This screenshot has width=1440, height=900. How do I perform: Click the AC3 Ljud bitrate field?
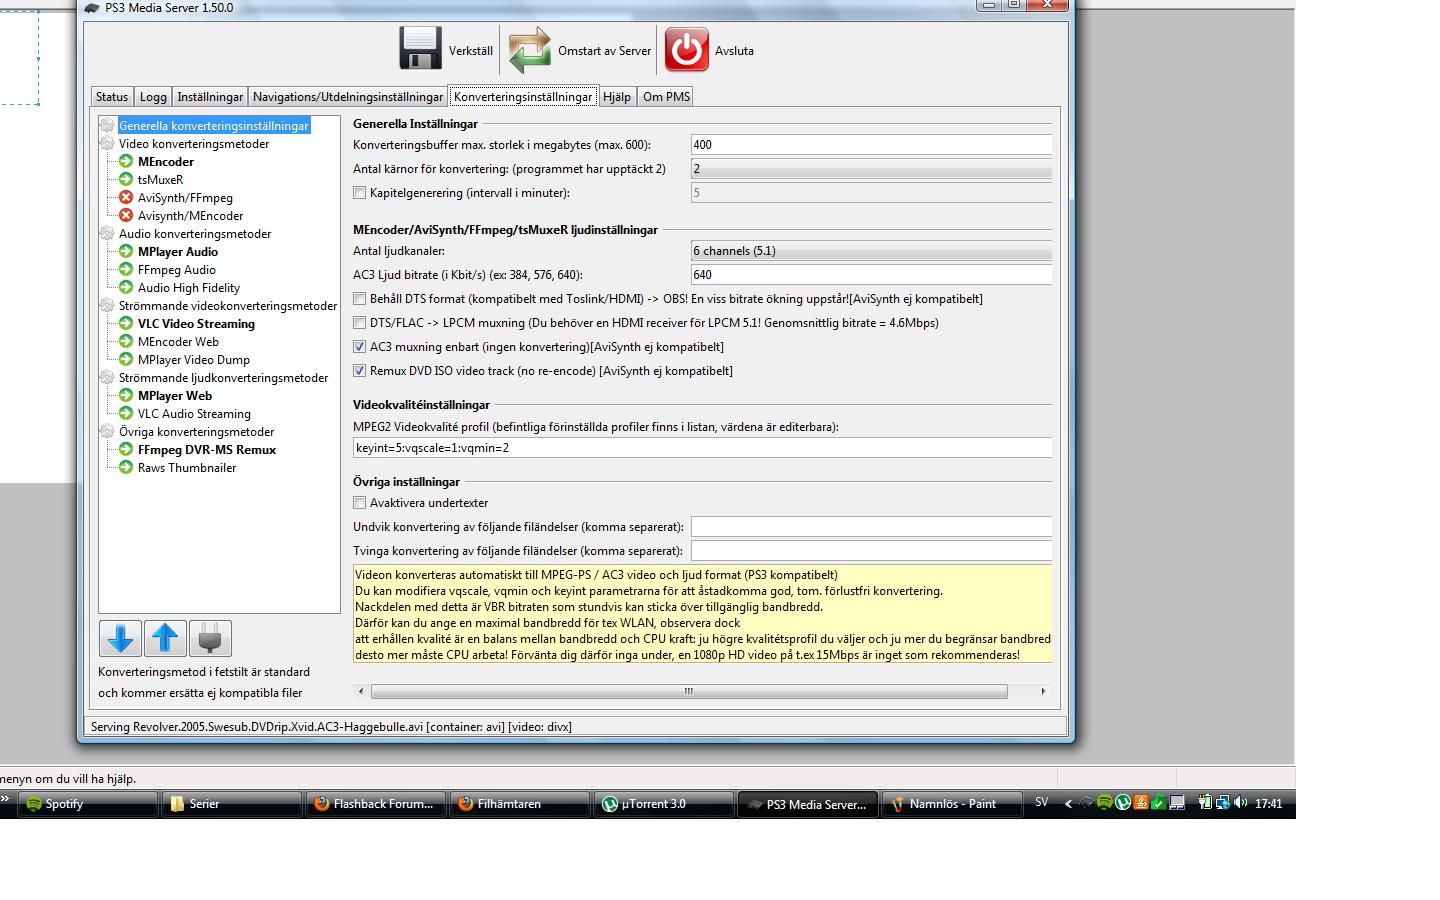coord(871,275)
